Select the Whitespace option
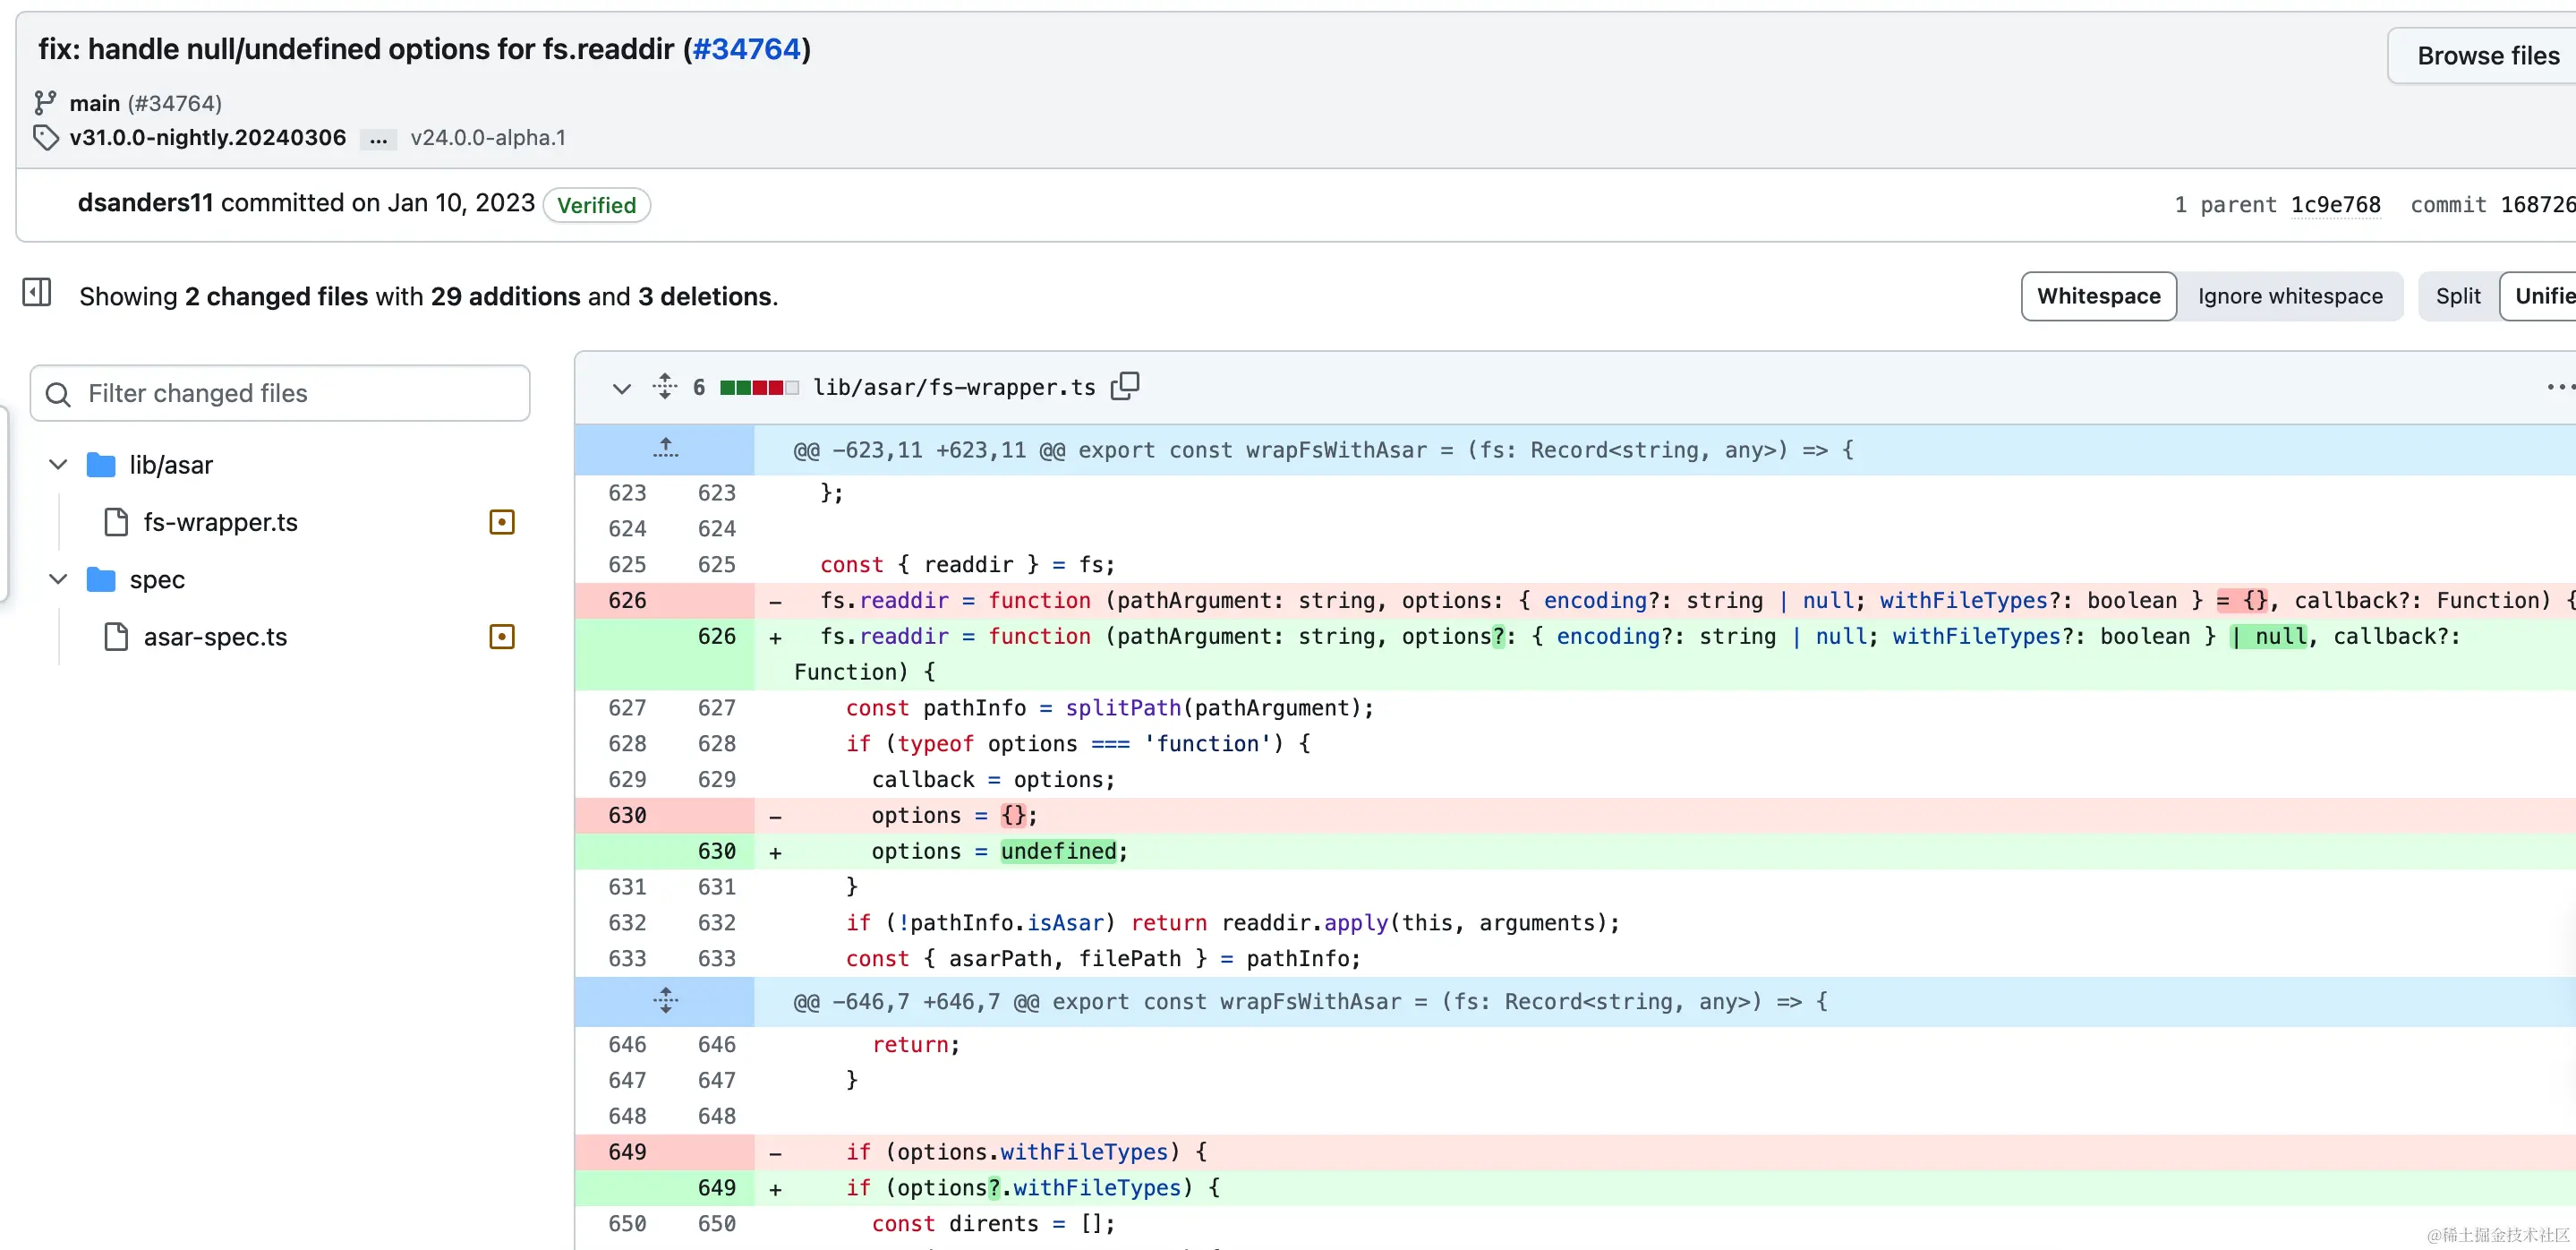 (2098, 296)
